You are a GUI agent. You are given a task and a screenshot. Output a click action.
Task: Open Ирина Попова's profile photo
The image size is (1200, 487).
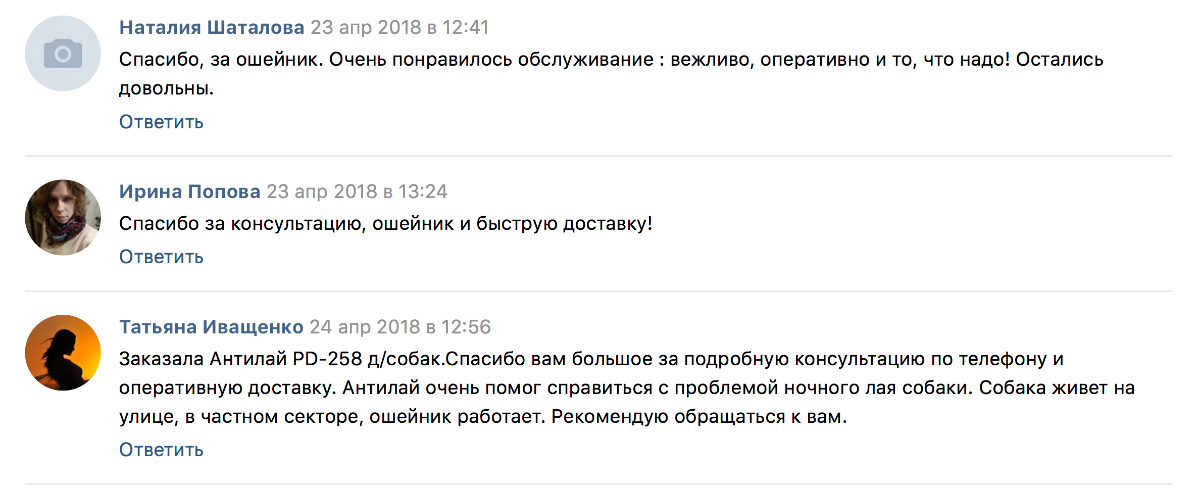pyautogui.click(x=63, y=217)
